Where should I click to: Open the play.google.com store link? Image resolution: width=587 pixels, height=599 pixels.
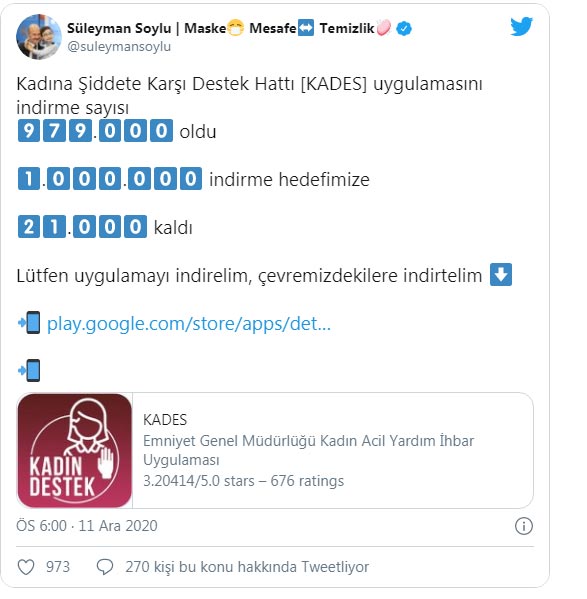tap(189, 324)
